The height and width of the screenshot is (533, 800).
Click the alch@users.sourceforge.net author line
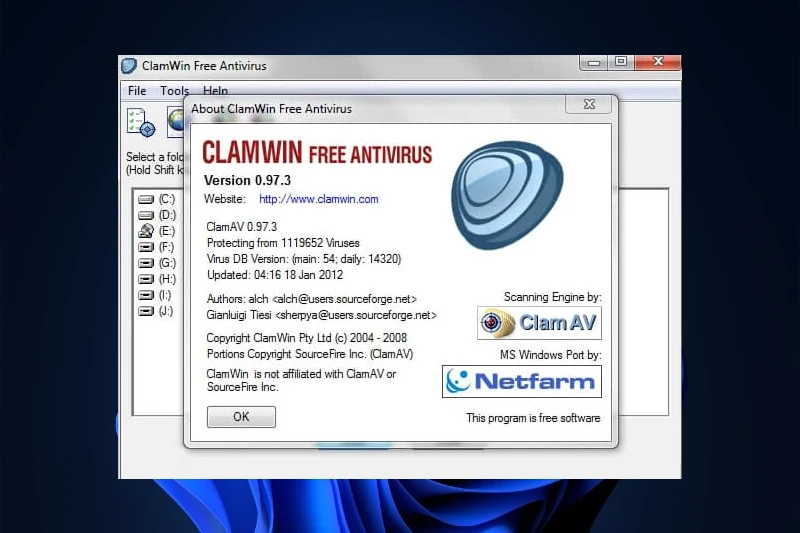coord(312,299)
